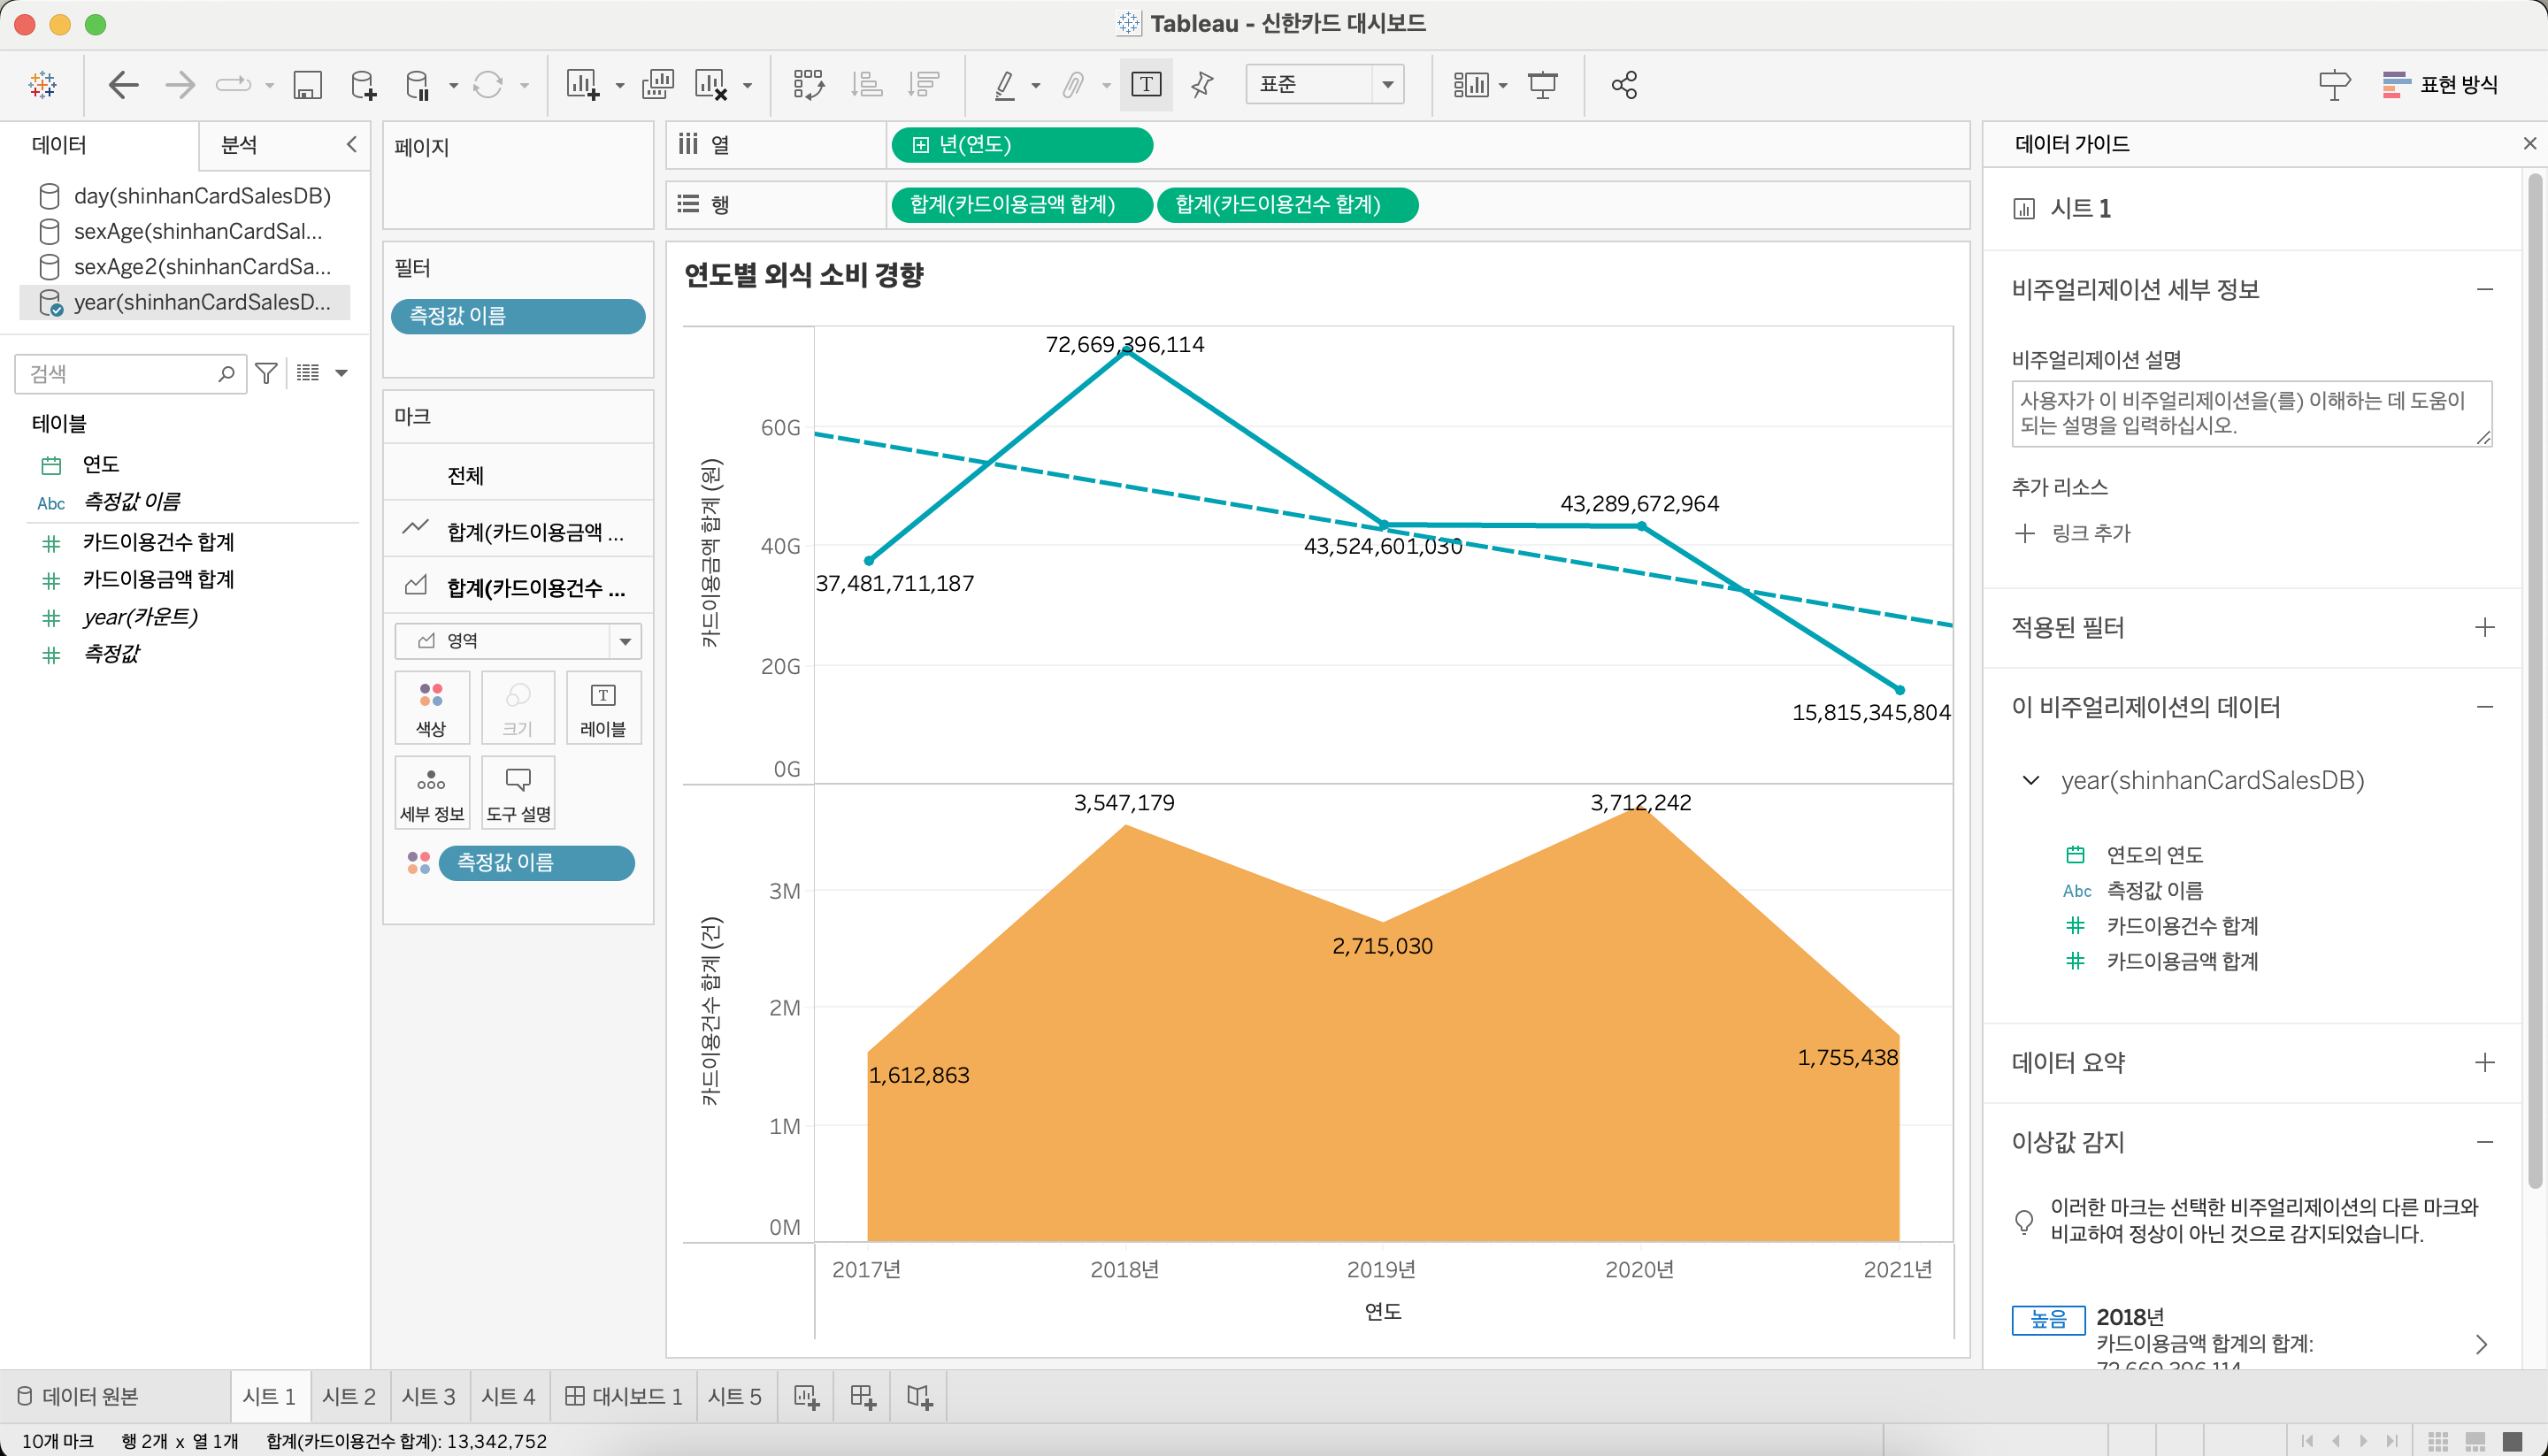Expand the Applied Filters section
The height and width of the screenshot is (1456, 2548).
click(x=2484, y=628)
